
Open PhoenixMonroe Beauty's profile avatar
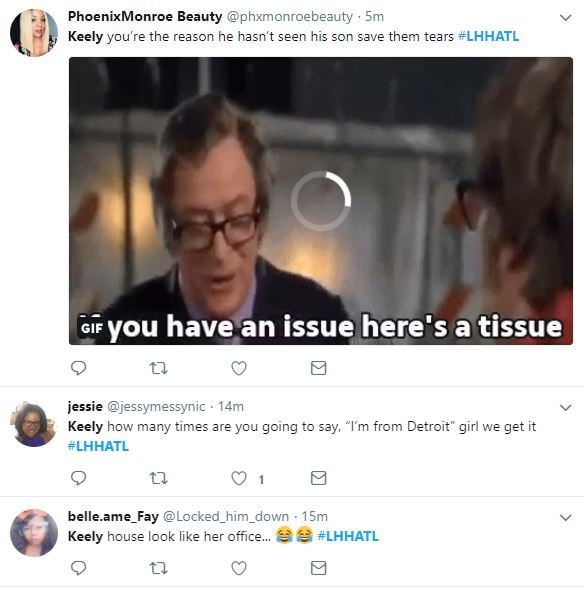(x=34, y=33)
